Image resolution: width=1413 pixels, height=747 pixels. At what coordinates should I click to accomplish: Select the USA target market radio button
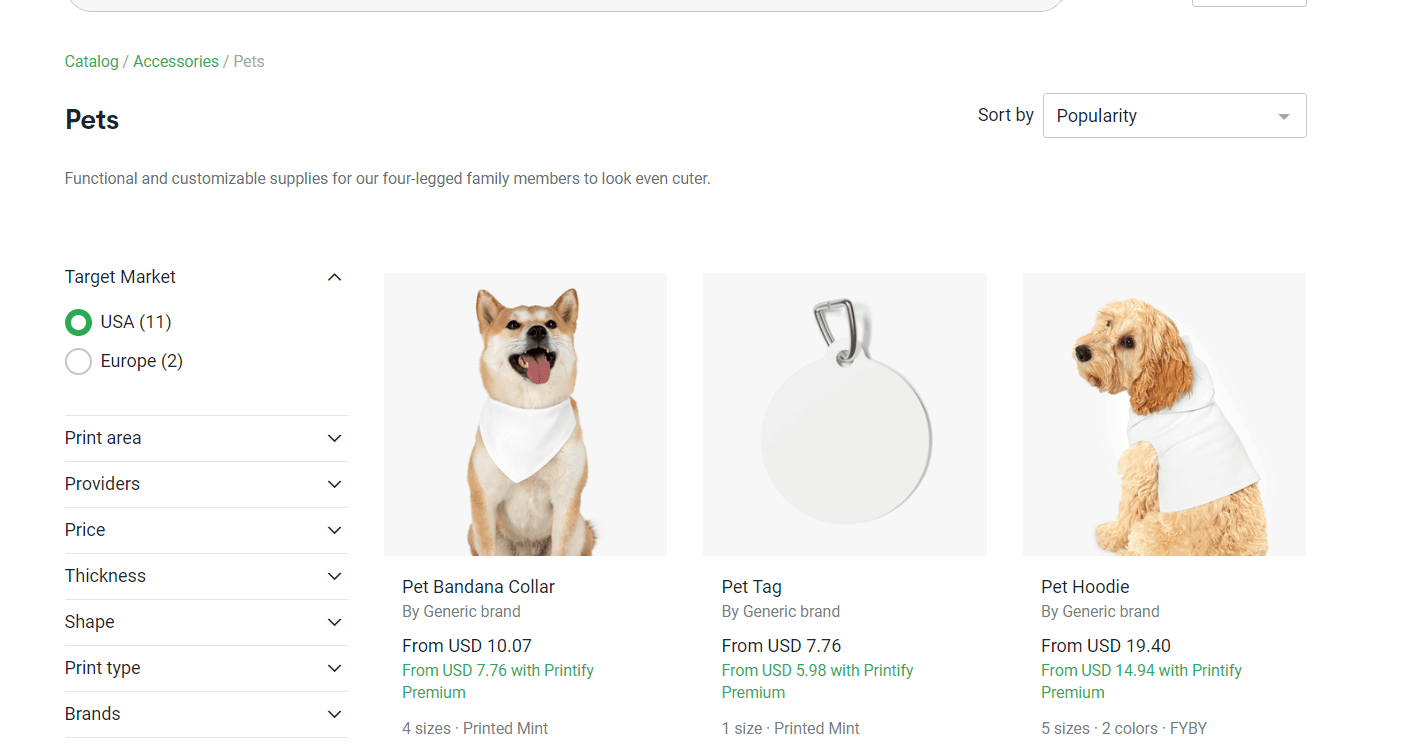(x=78, y=322)
